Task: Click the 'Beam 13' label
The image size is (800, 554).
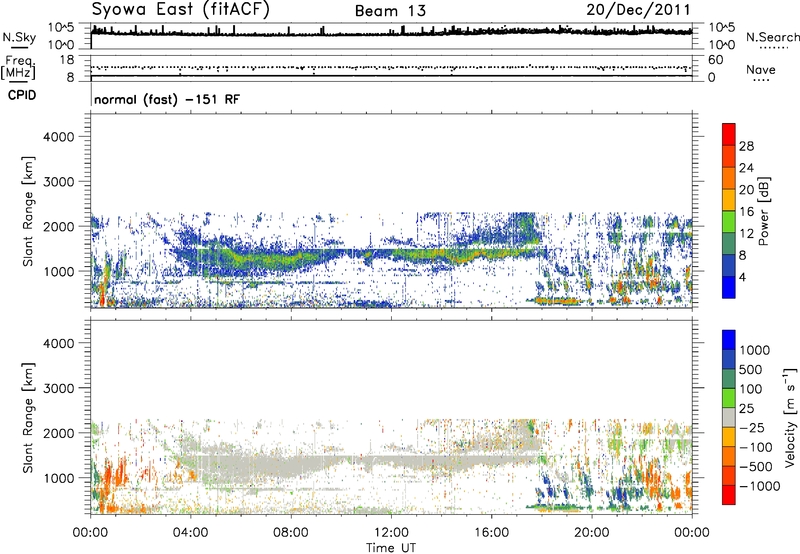Action: tap(390, 11)
